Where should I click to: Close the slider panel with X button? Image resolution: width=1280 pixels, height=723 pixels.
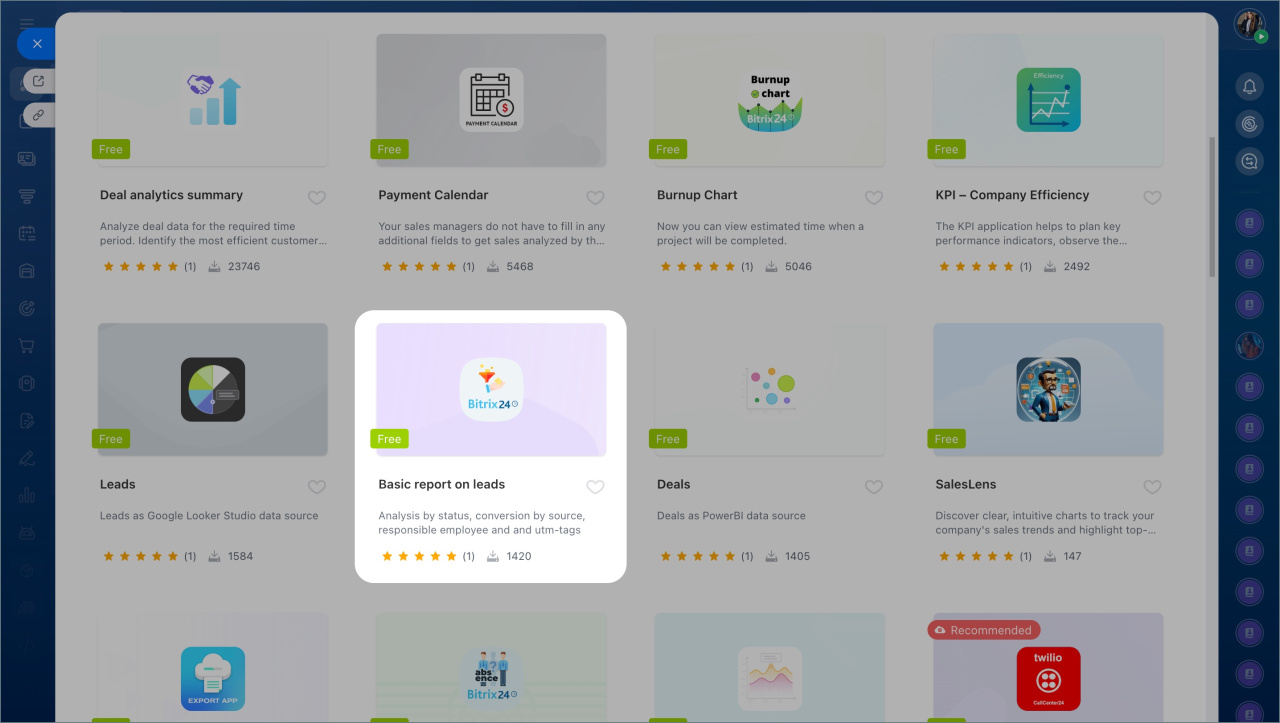pyautogui.click(x=37, y=44)
